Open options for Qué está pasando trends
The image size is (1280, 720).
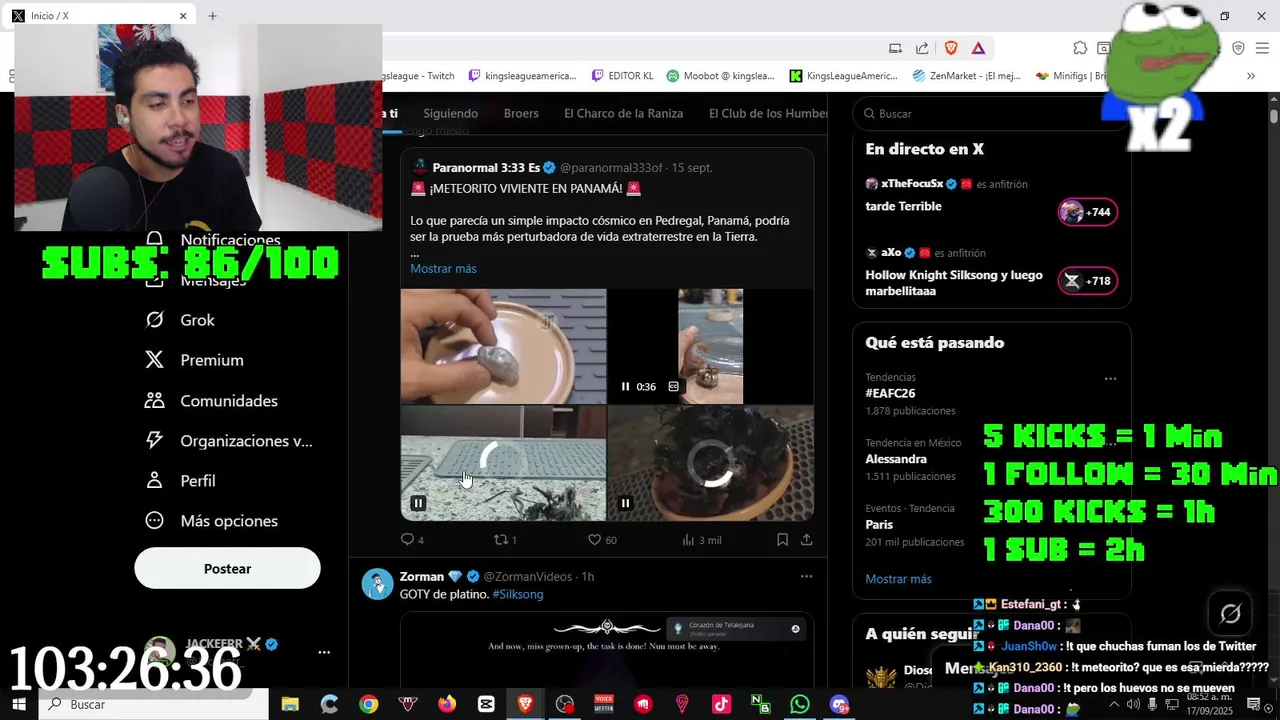[1110, 378]
